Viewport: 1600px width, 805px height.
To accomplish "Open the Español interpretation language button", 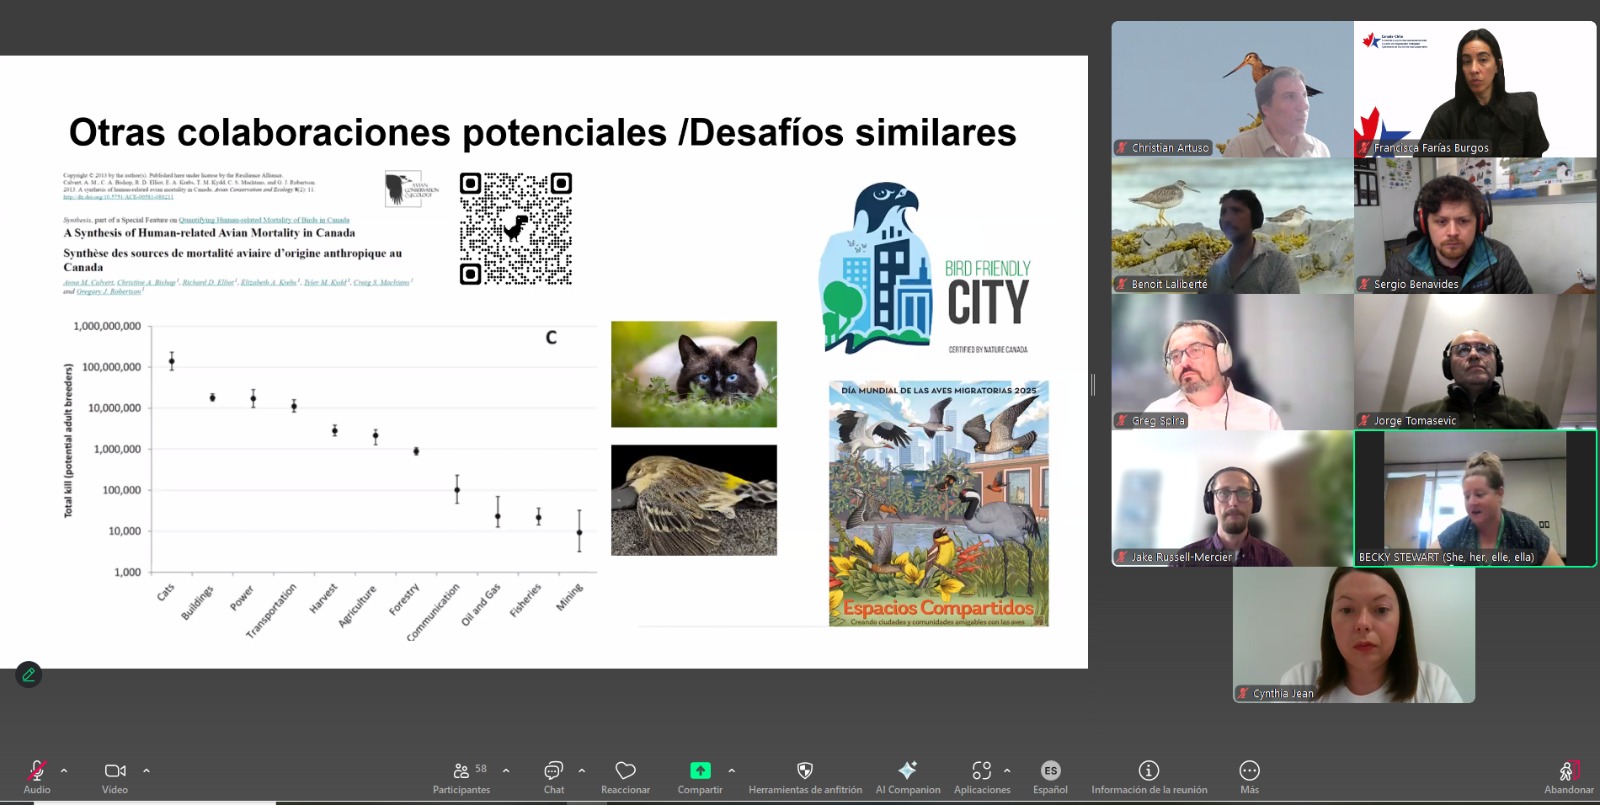I will tap(1050, 776).
